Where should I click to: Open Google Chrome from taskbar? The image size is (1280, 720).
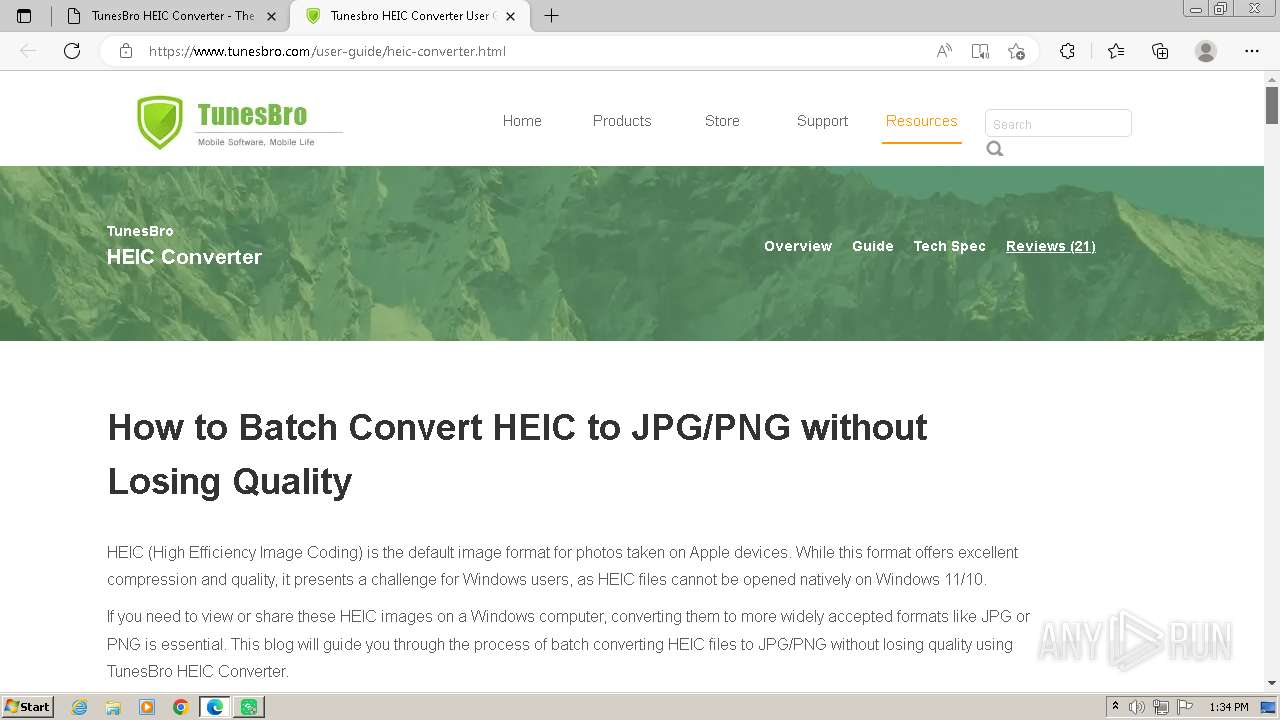[x=181, y=707]
